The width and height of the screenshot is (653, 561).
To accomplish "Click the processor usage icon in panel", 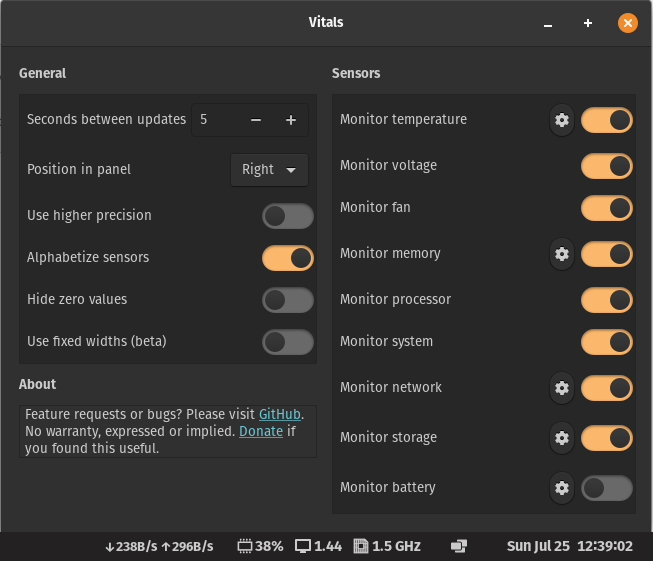I will coord(245,546).
